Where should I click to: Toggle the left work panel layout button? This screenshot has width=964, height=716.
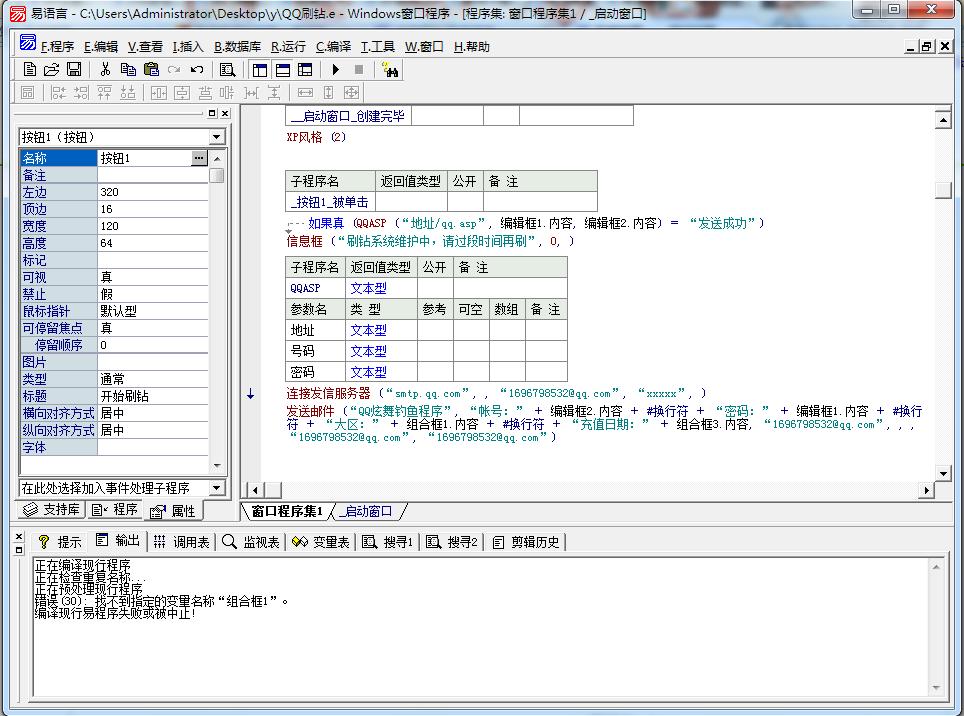tap(260, 70)
